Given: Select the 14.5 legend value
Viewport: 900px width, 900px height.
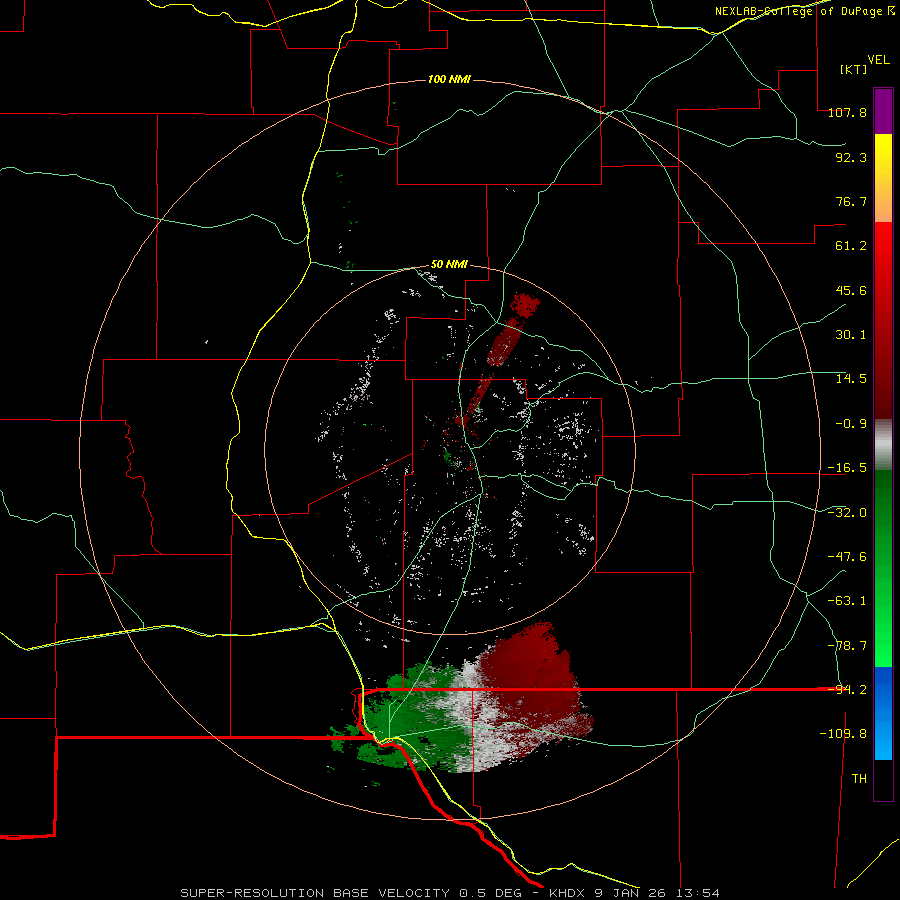Looking at the screenshot, I should coord(851,379).
